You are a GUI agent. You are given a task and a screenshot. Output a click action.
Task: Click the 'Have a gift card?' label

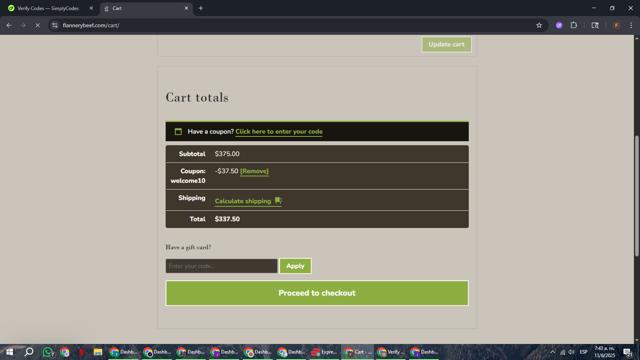tap(188, 247)
